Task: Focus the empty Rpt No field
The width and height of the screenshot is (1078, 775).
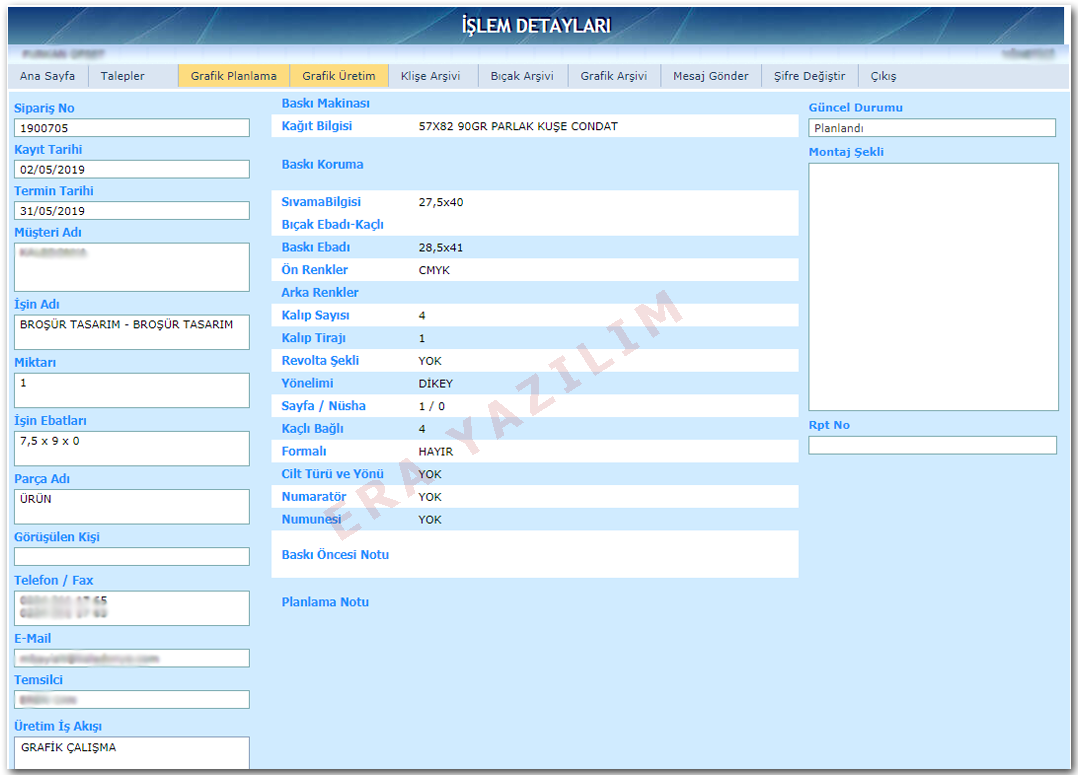Action: pos(932,446)
